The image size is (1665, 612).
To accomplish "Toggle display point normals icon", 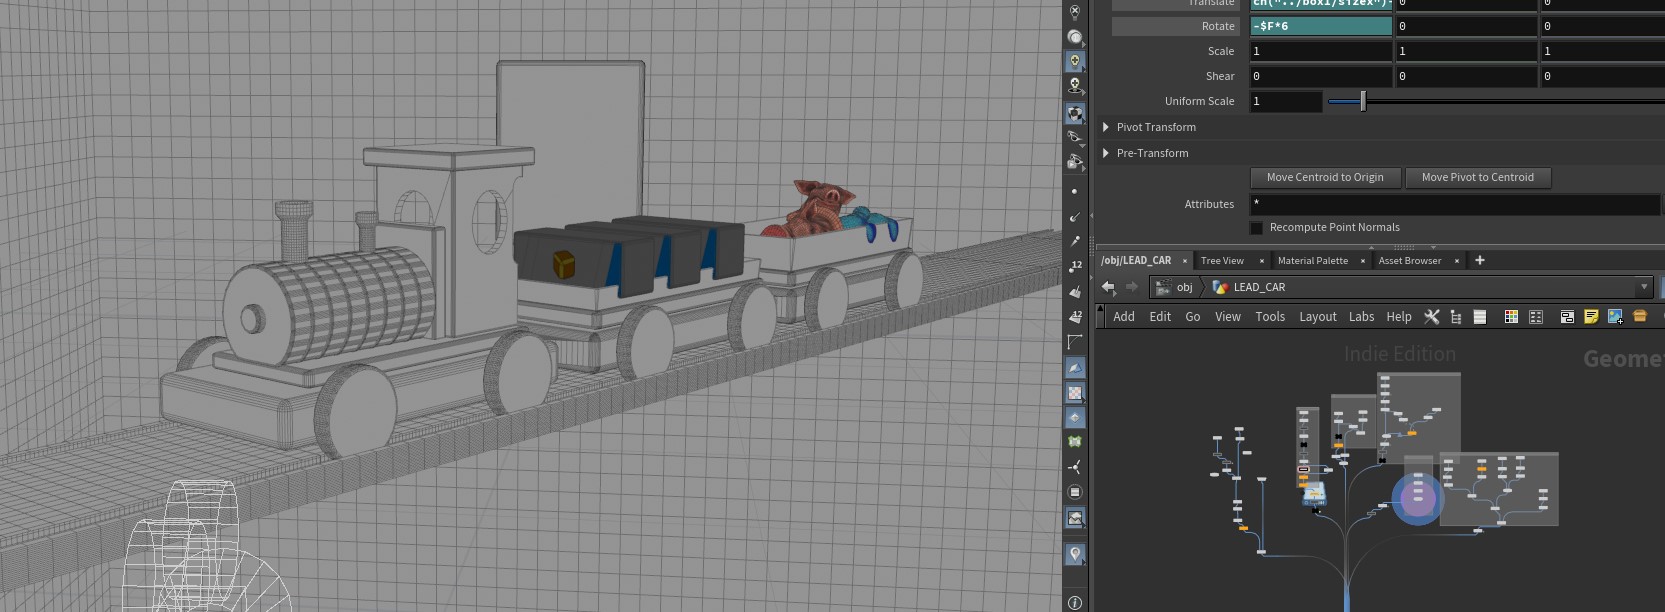I will pyautogui.click(x=1075, y=216).
